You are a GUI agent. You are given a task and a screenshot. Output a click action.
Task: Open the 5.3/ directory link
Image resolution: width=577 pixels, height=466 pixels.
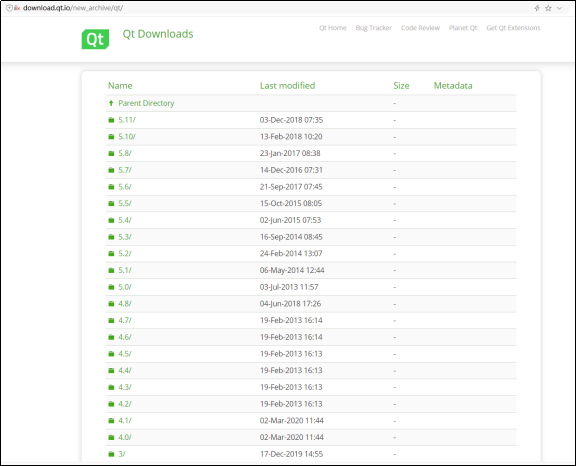(x=125, y=237)
